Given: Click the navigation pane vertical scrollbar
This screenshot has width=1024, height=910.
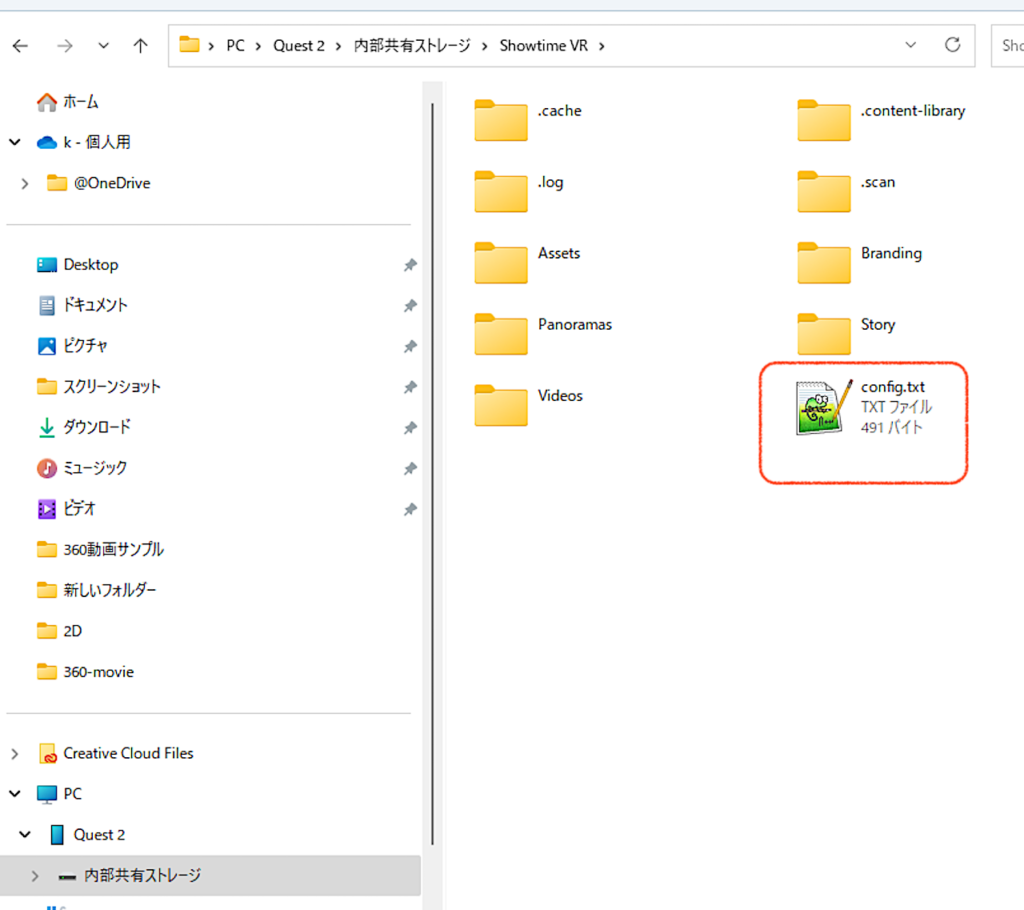Looking at the screenshot, I should point(432,474).
